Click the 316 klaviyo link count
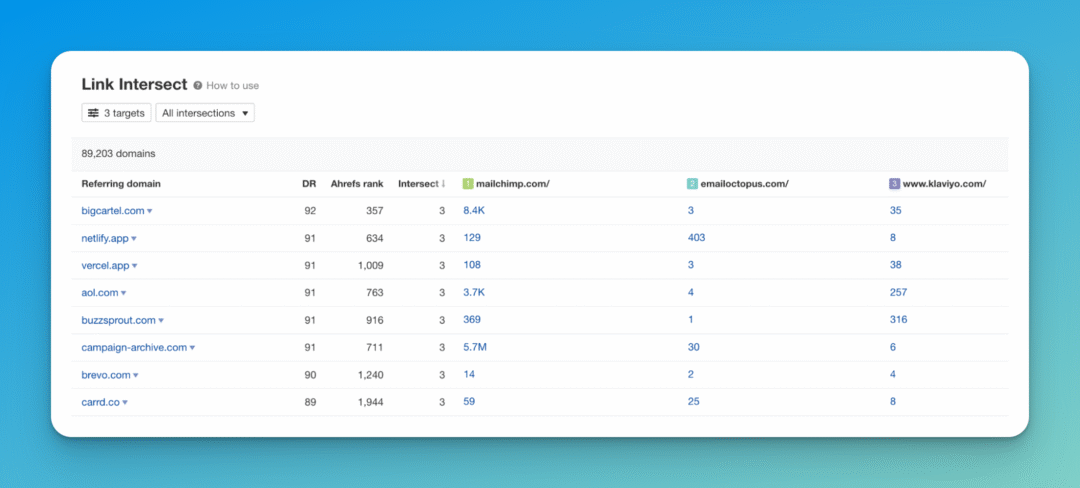This screenshot has width=1080, height=488. click(x=898, y=319)
